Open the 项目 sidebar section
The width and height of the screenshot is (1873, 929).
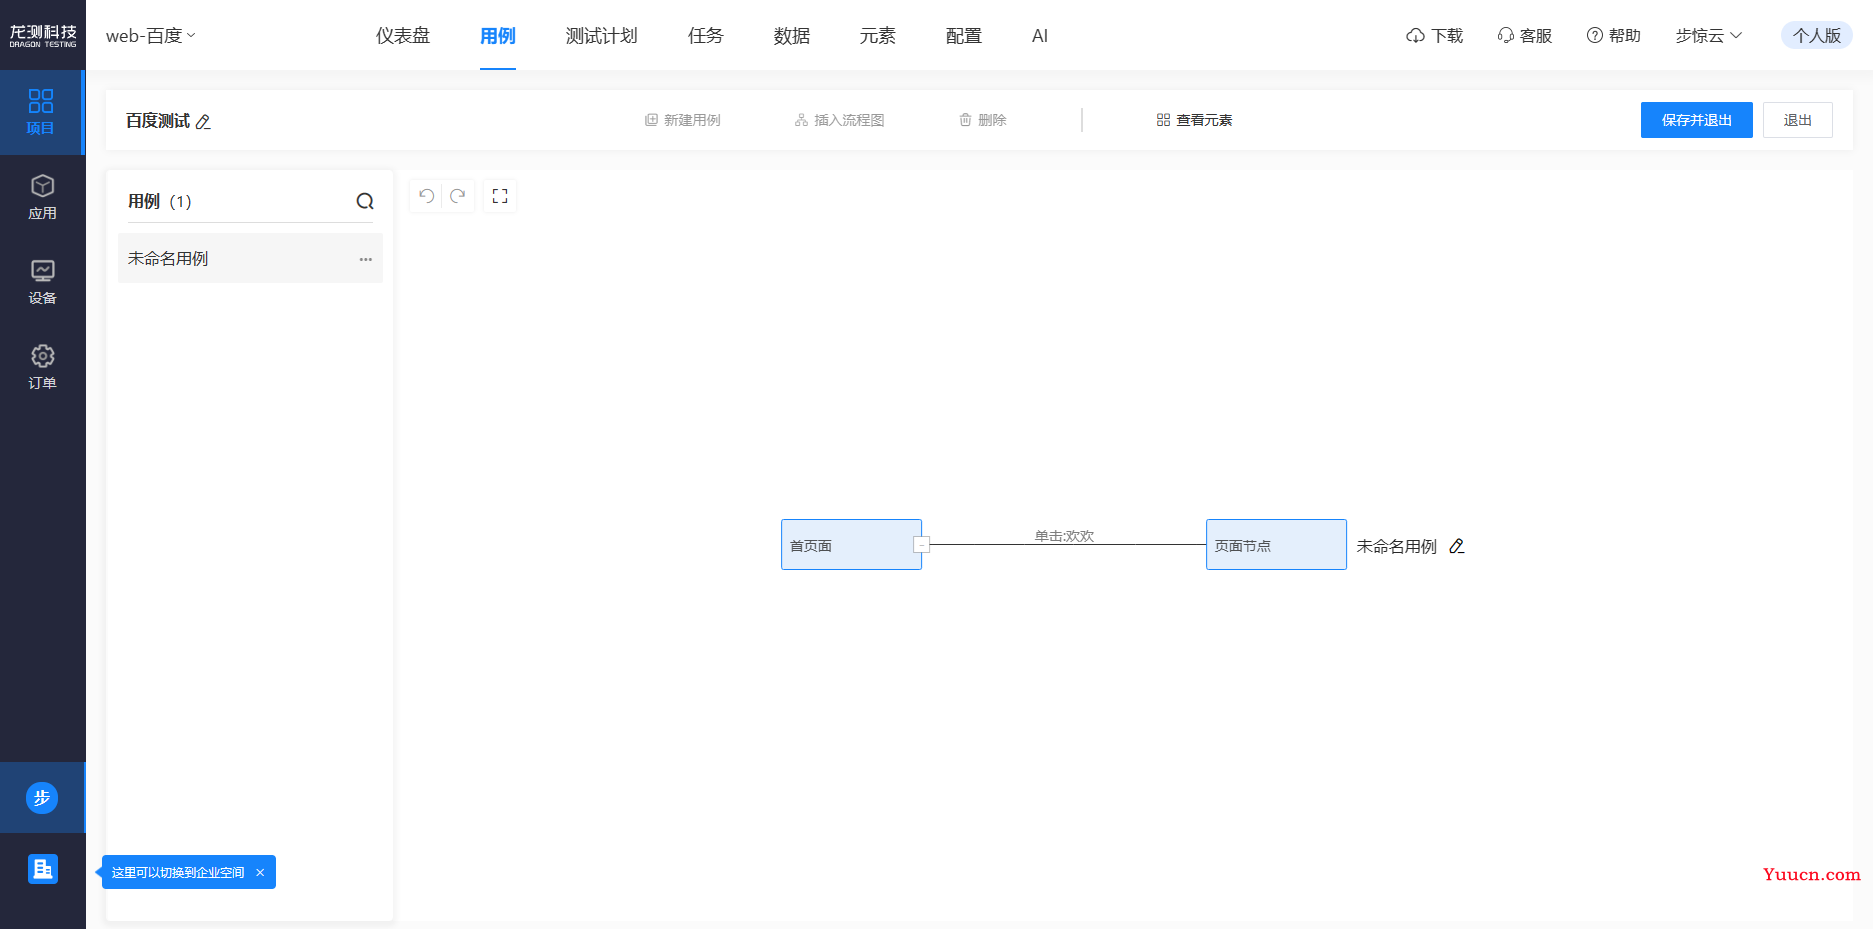pos(41,112)
